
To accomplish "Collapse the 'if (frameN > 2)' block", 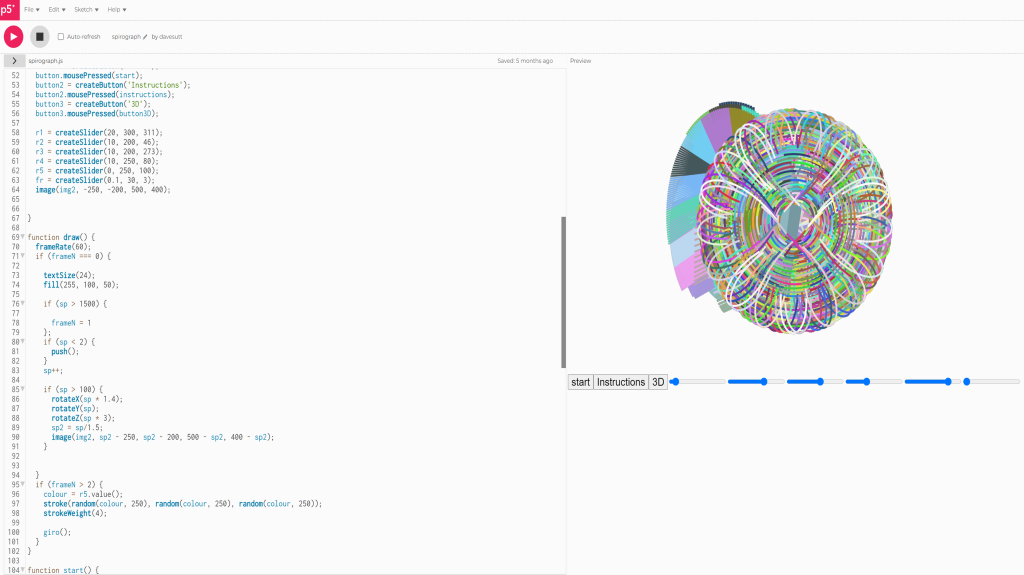I will click(x=23, y=485).
